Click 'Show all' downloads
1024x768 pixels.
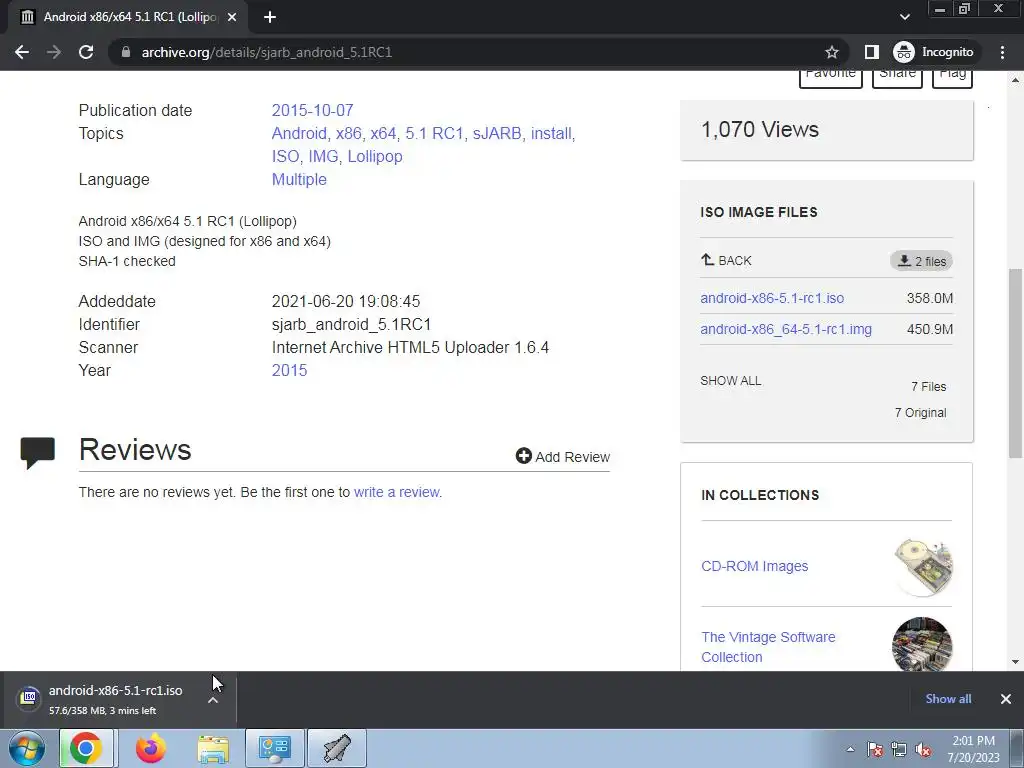click(x=948, y=699)
